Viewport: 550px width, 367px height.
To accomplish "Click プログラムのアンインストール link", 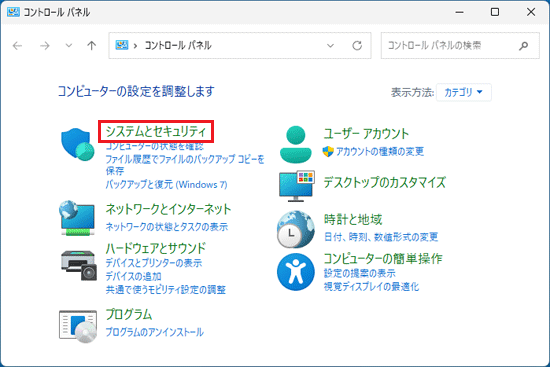I will [154, 332].
